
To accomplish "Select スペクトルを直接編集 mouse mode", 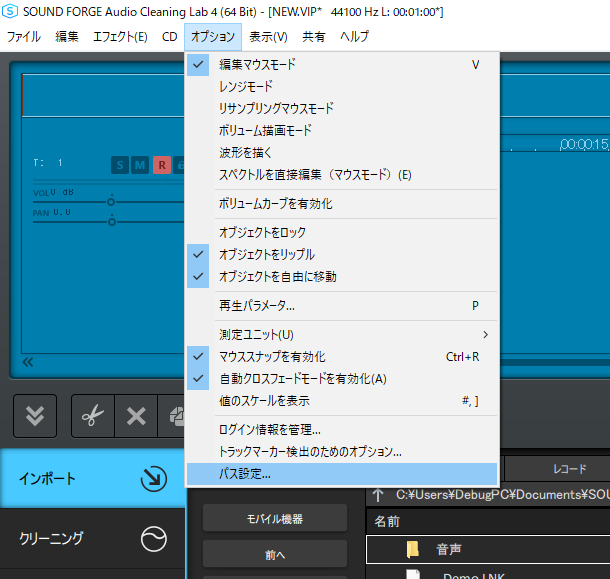I will [x=342, y=175].
